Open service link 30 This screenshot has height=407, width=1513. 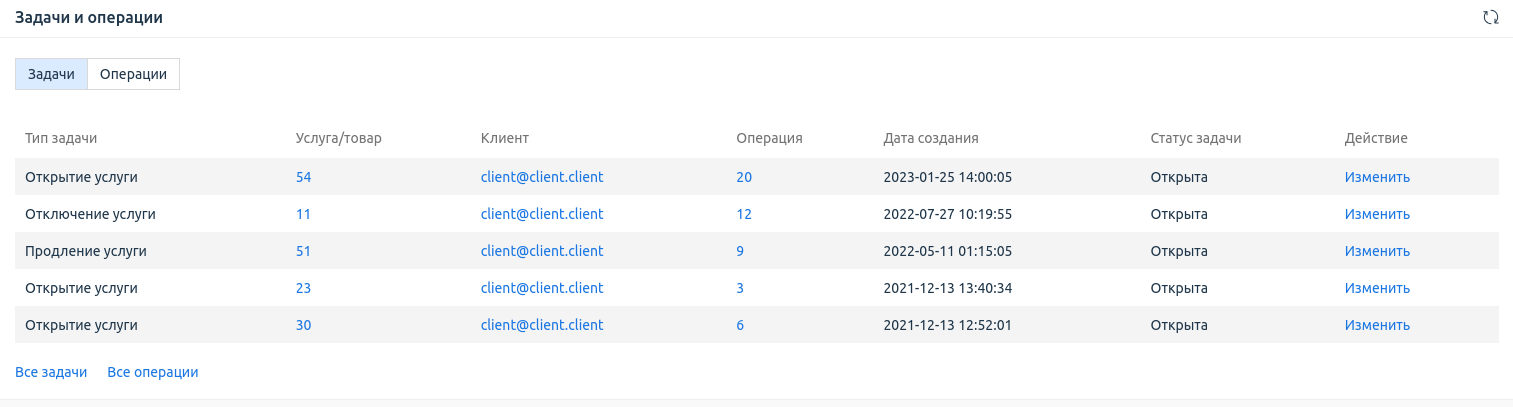pyautogui.click(x=303, y=325)
